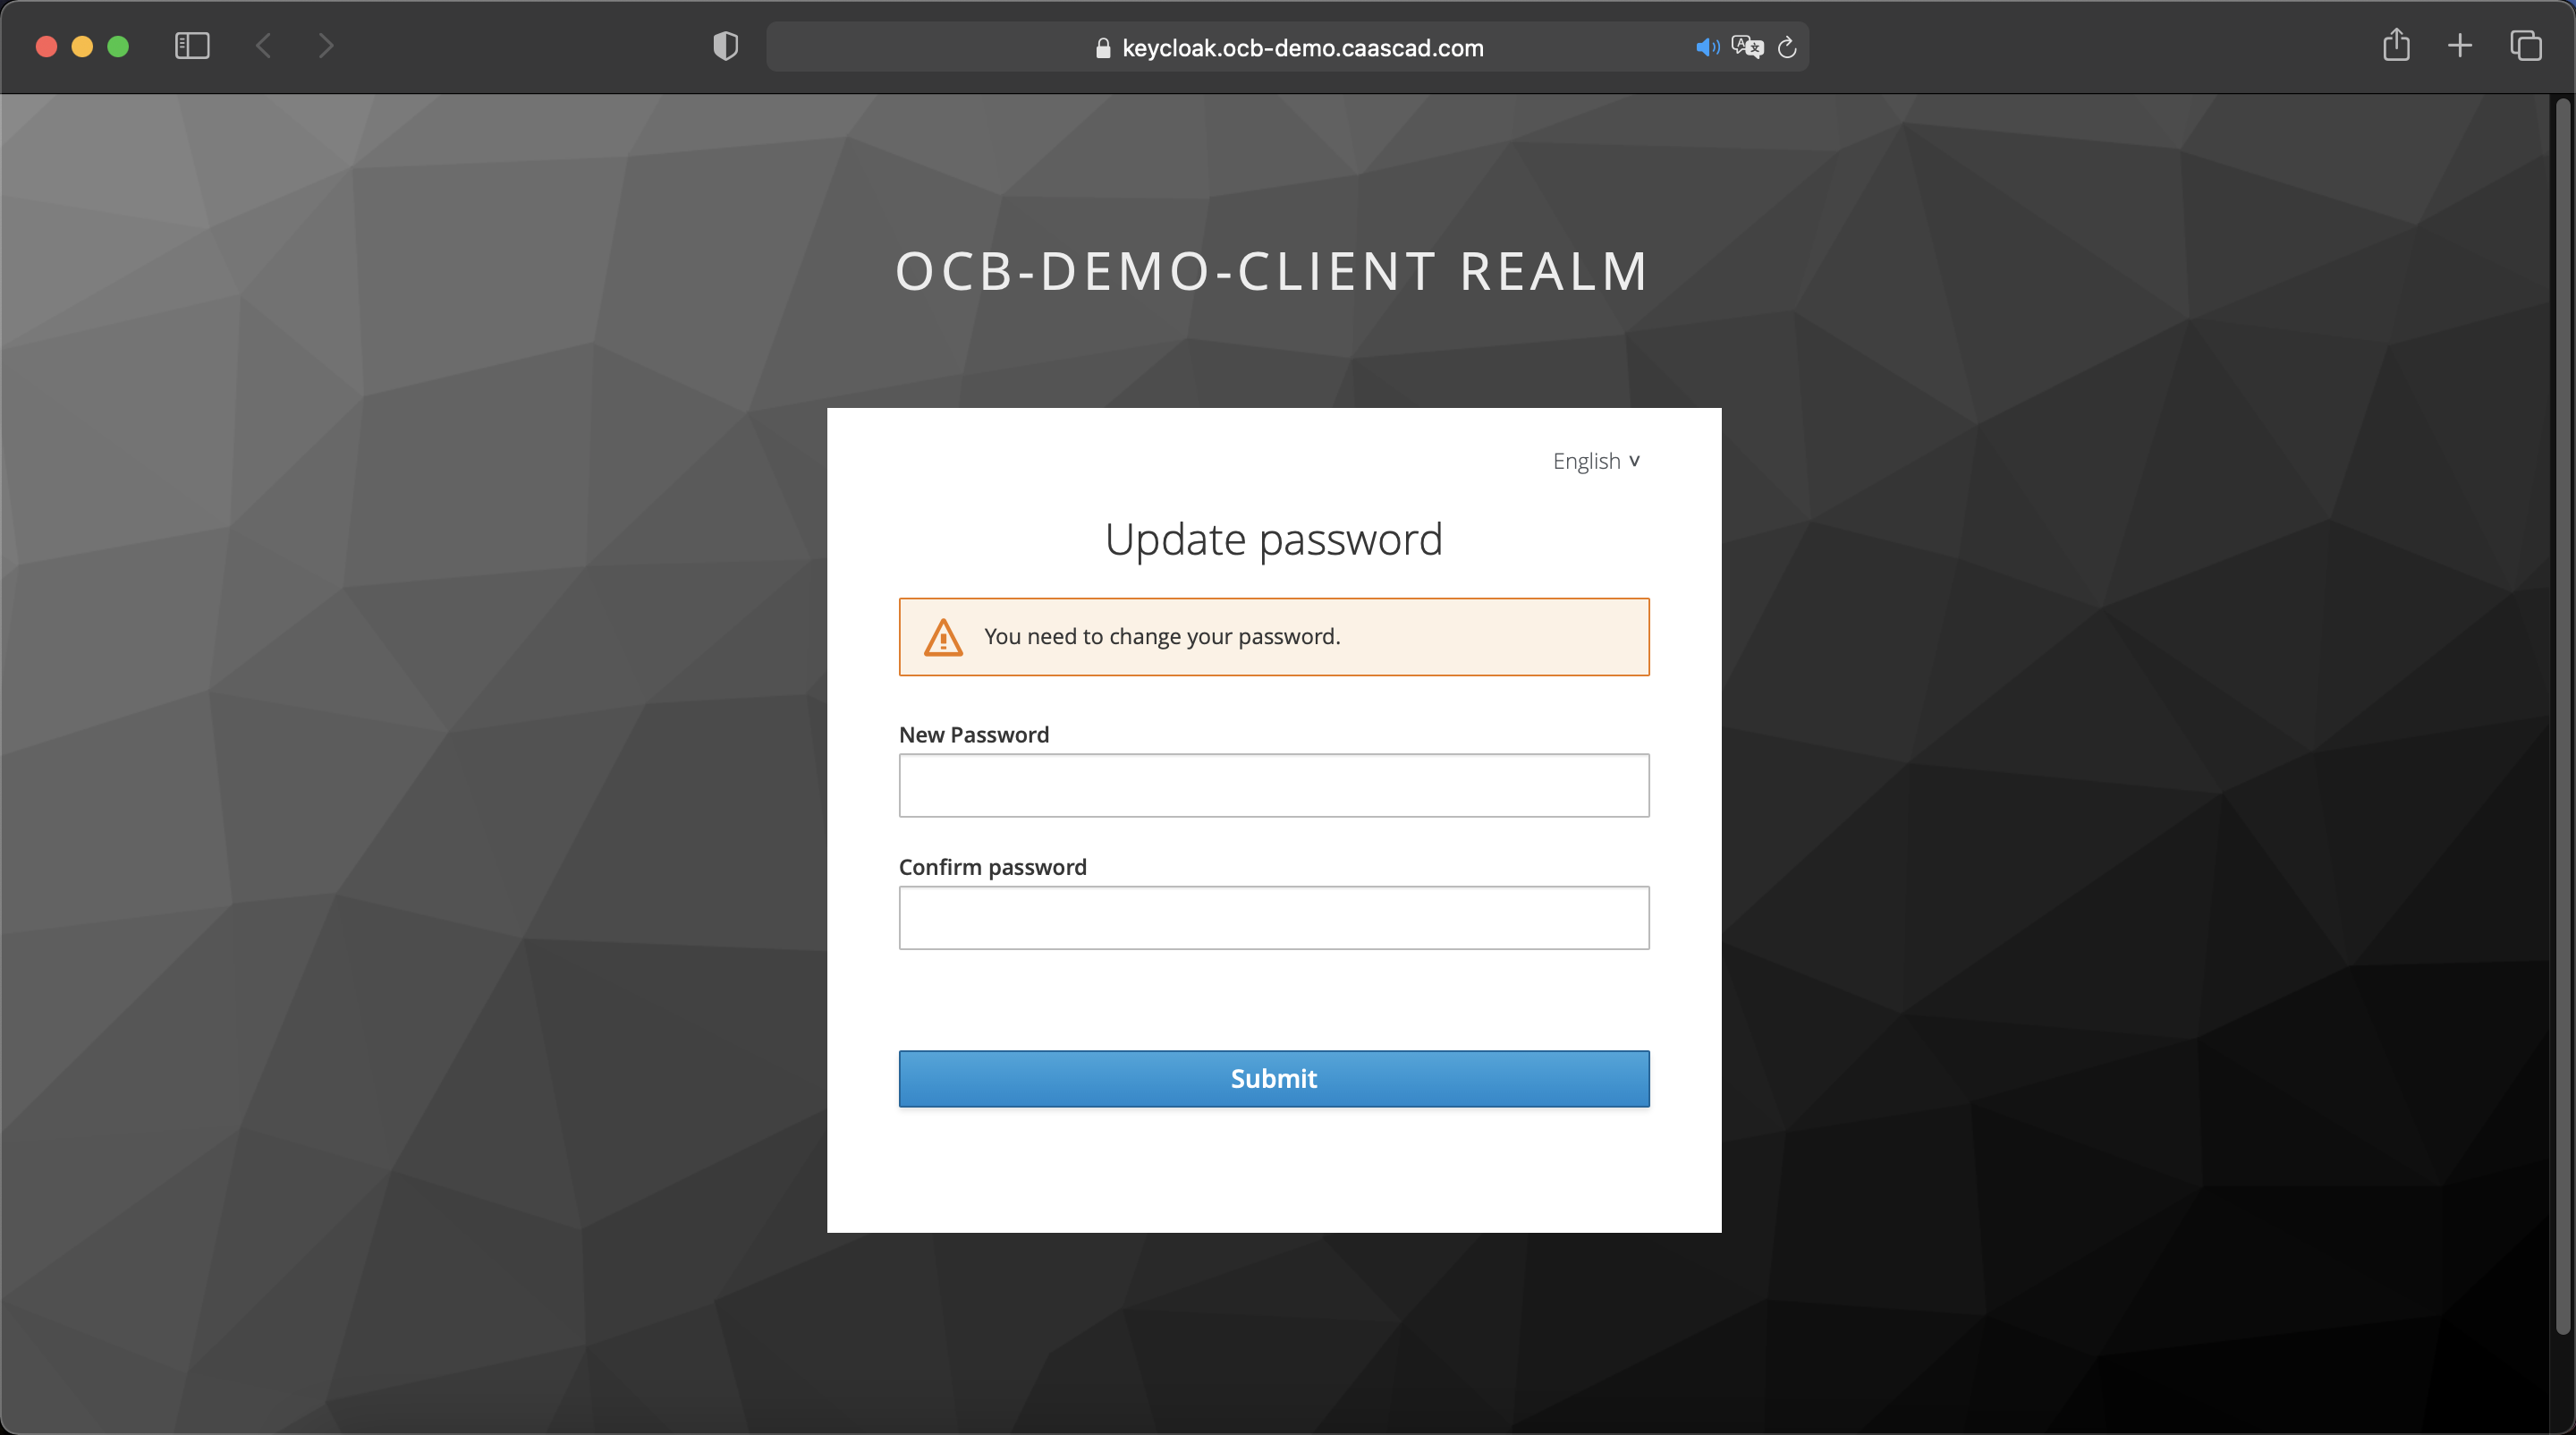Go back with the back arrow

(x=264, y=46)
